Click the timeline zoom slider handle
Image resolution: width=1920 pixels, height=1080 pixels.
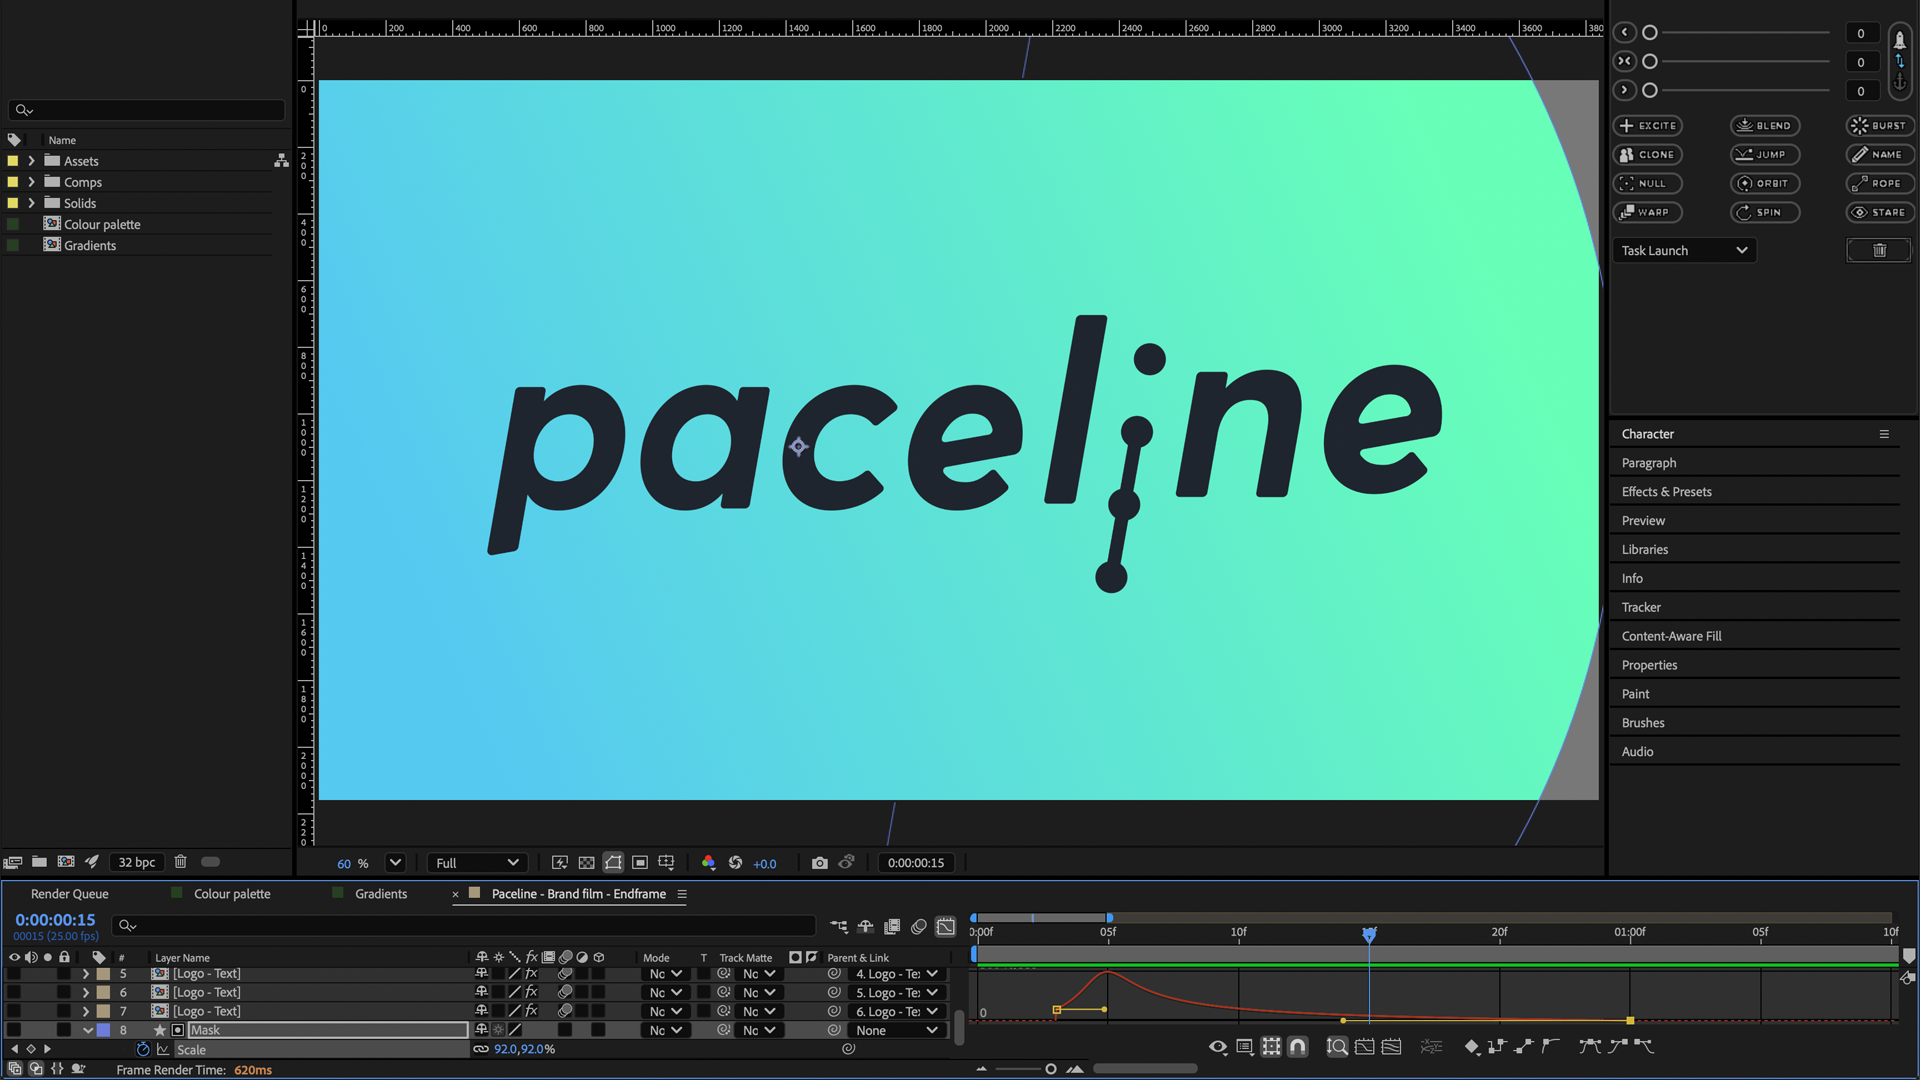(x=1050, y=1069)
